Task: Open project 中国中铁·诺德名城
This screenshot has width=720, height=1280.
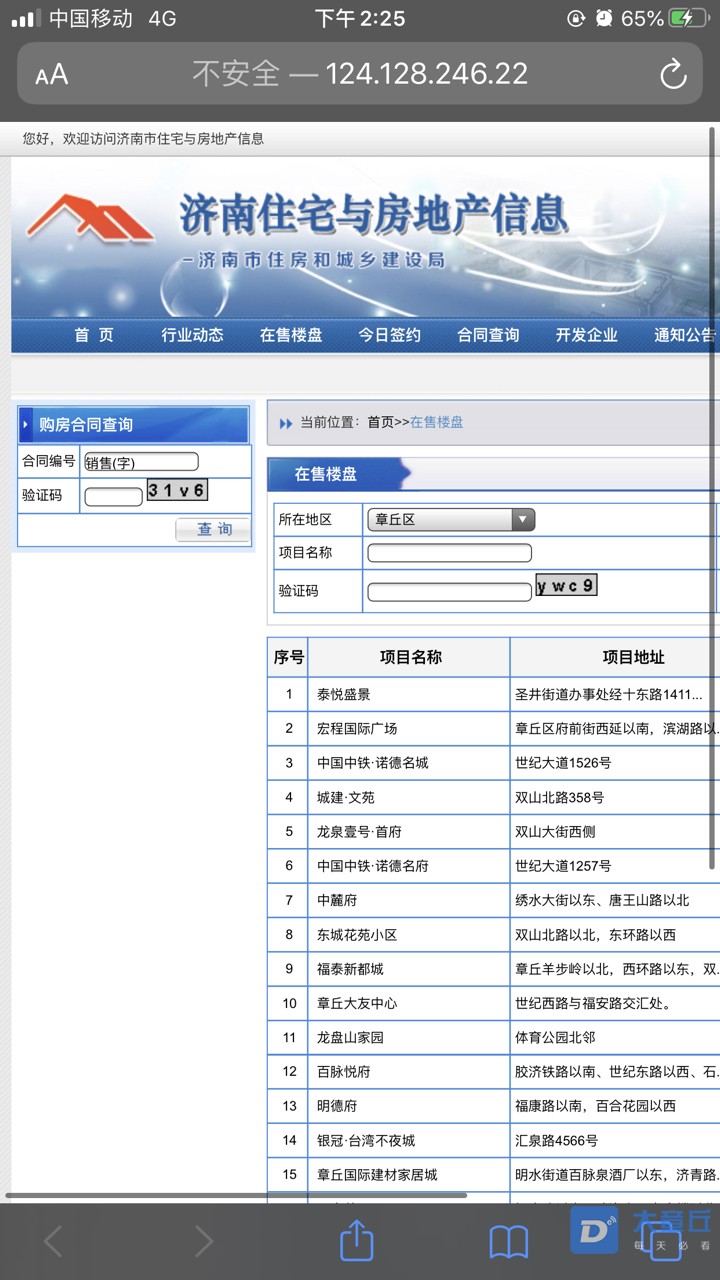Action: 373,762
